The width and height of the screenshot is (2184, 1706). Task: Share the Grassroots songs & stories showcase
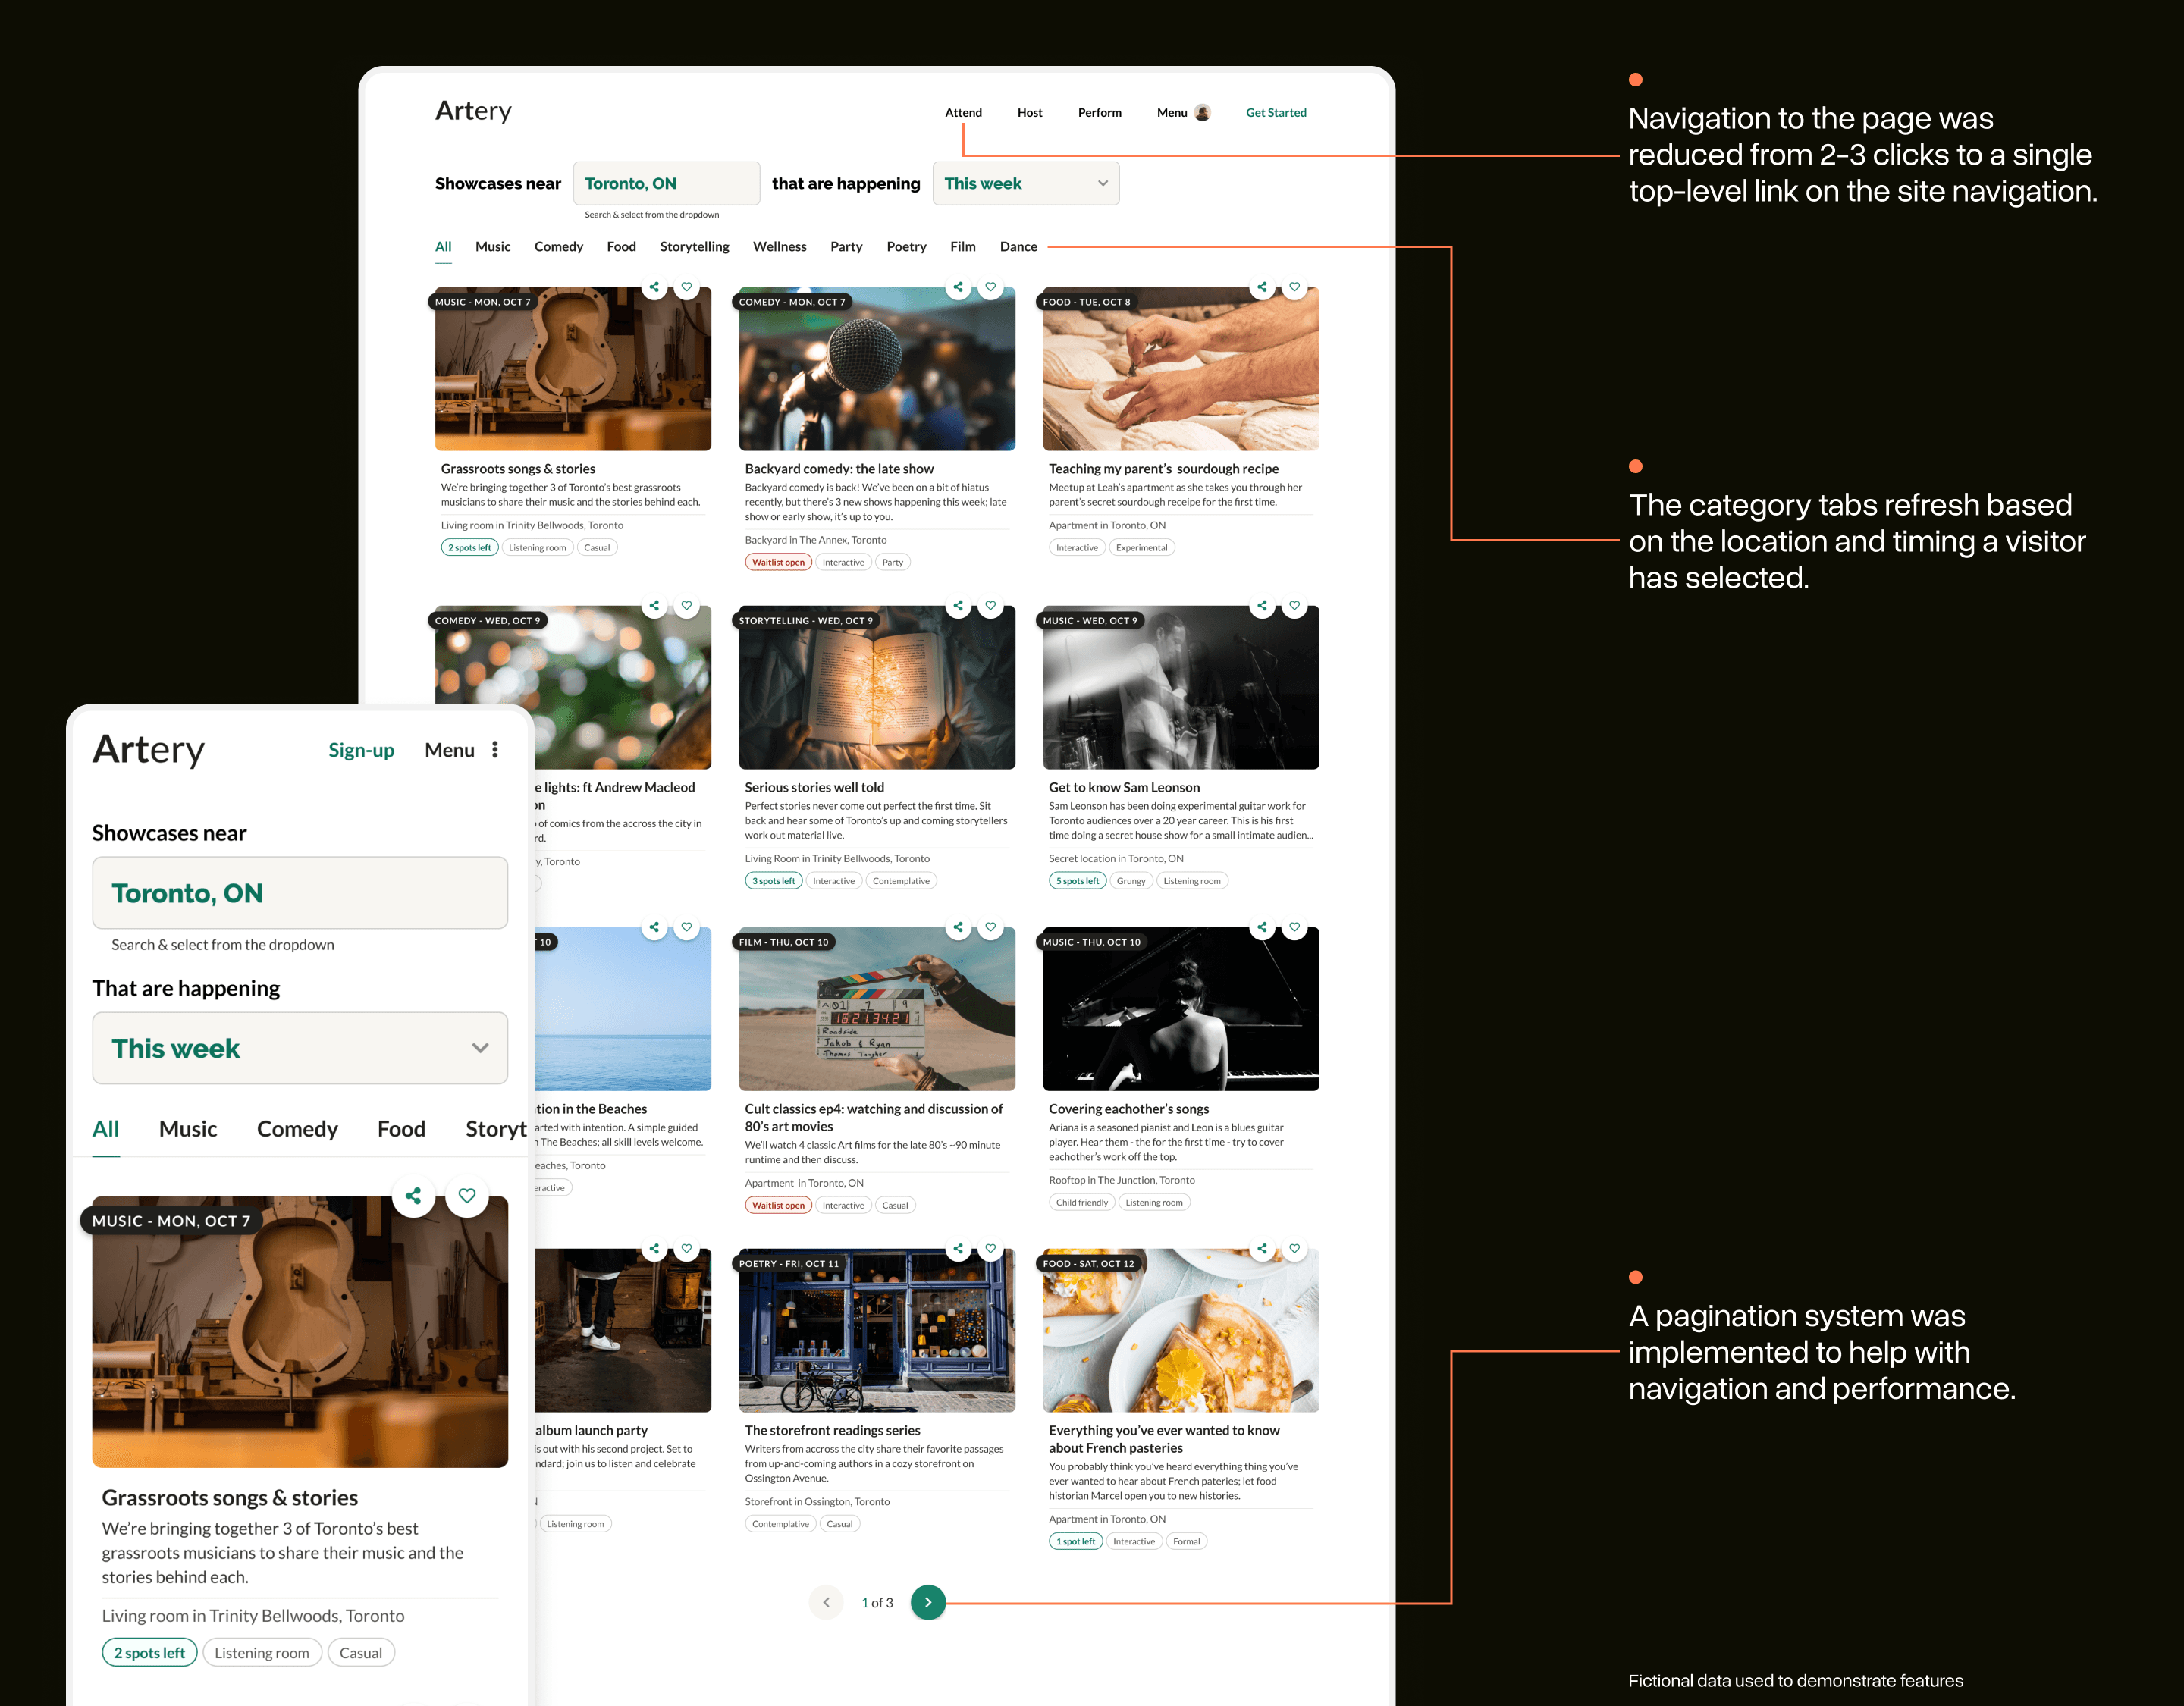[654, 287]
